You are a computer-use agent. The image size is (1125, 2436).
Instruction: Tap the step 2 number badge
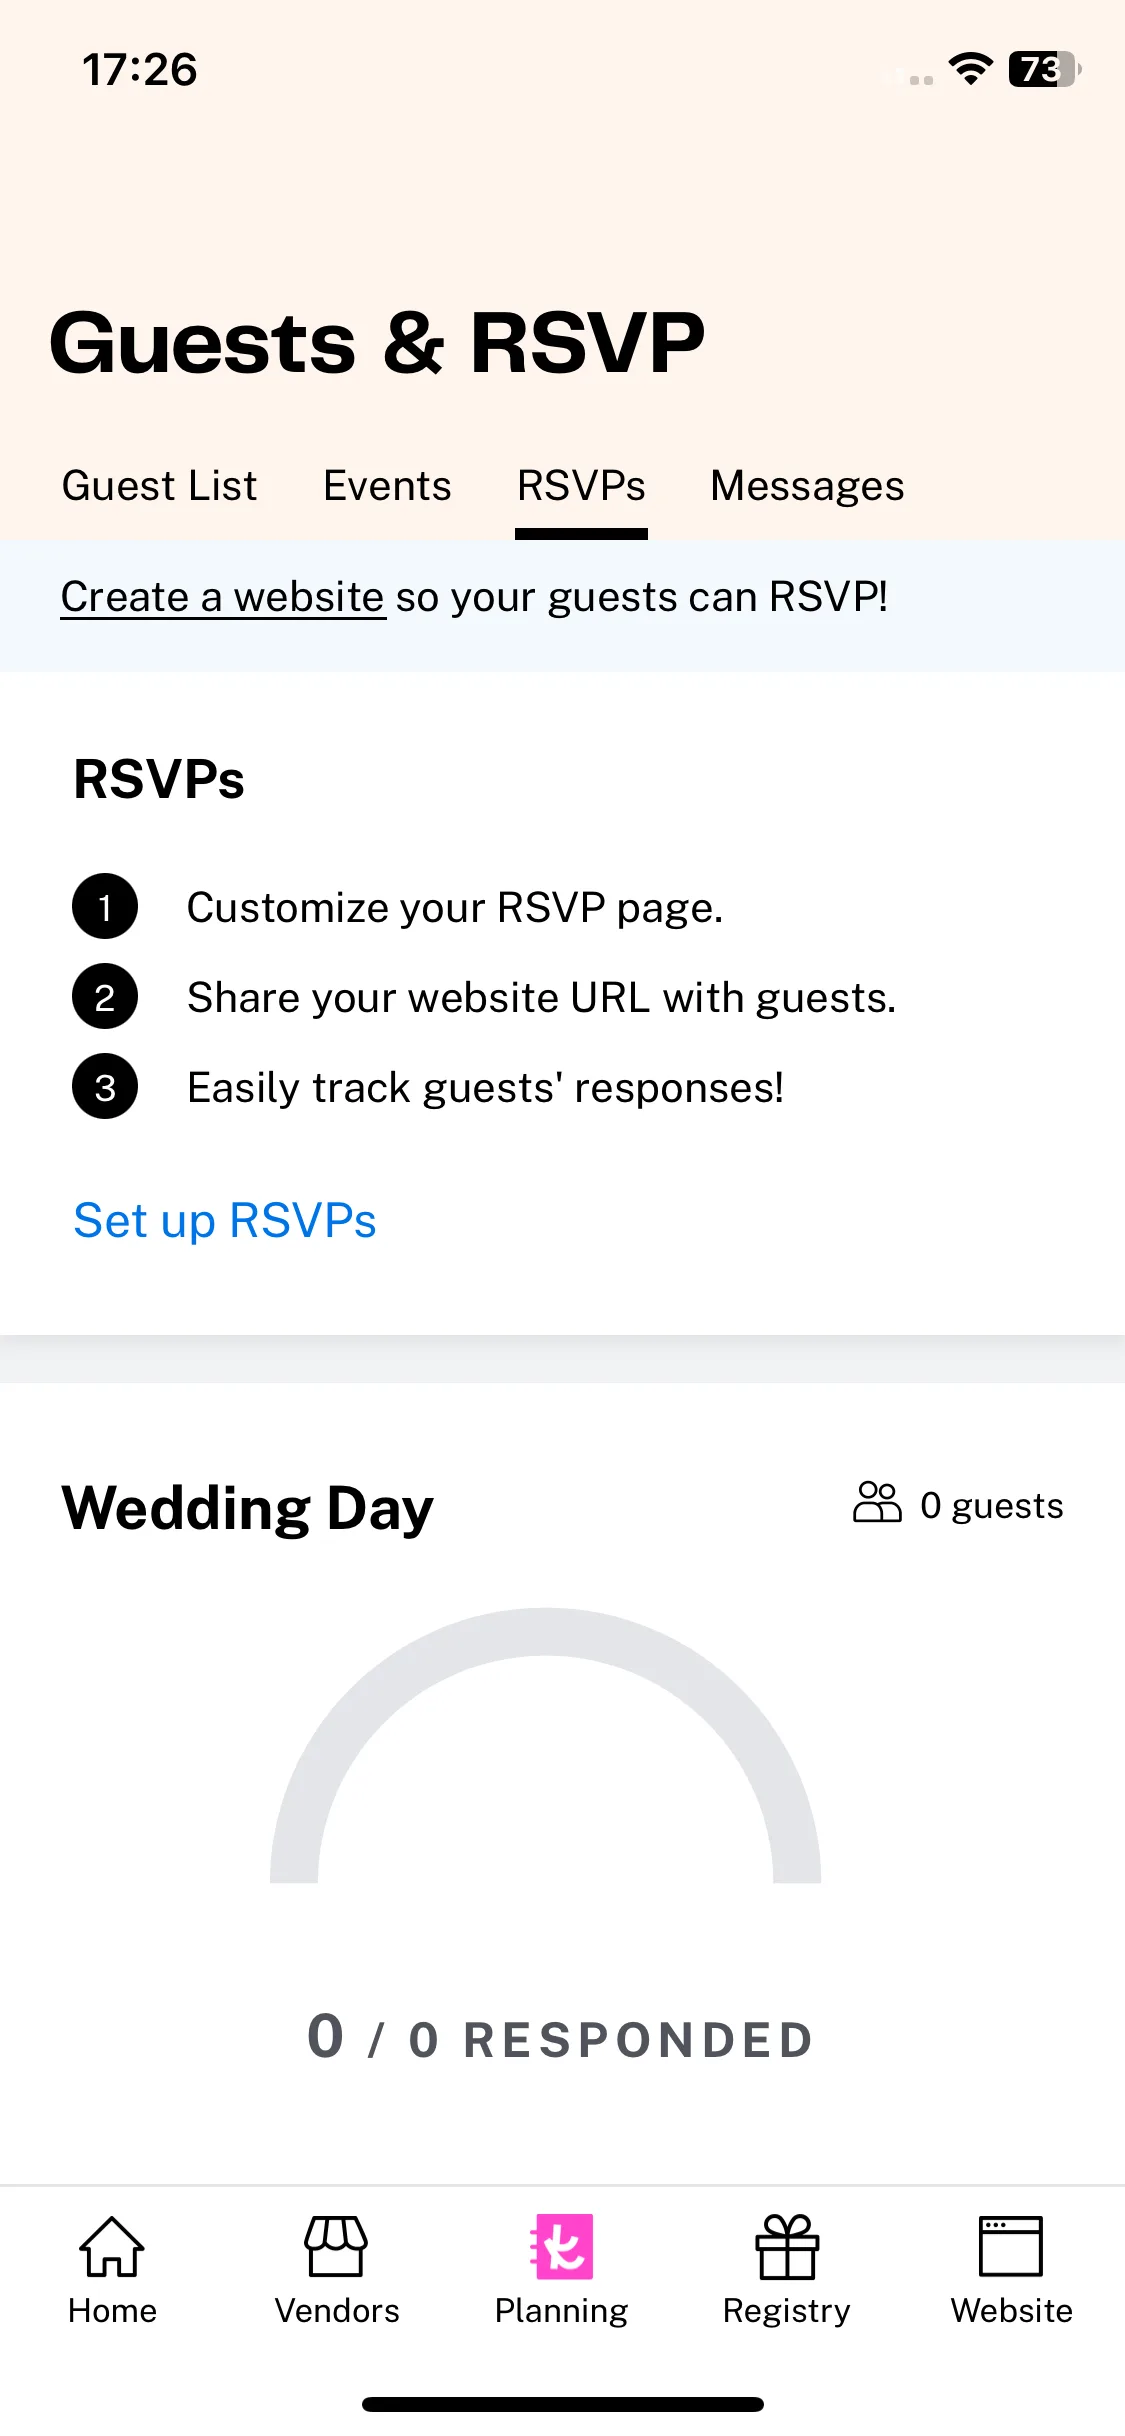point(105,997)
